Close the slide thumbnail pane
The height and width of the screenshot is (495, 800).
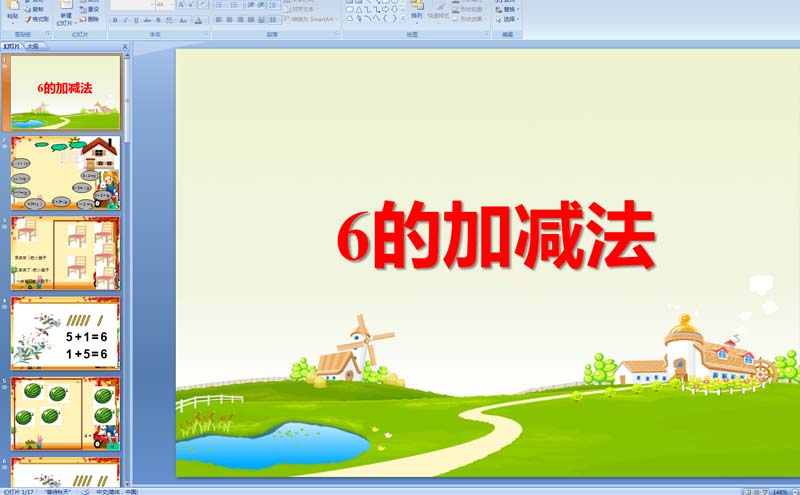125,46
